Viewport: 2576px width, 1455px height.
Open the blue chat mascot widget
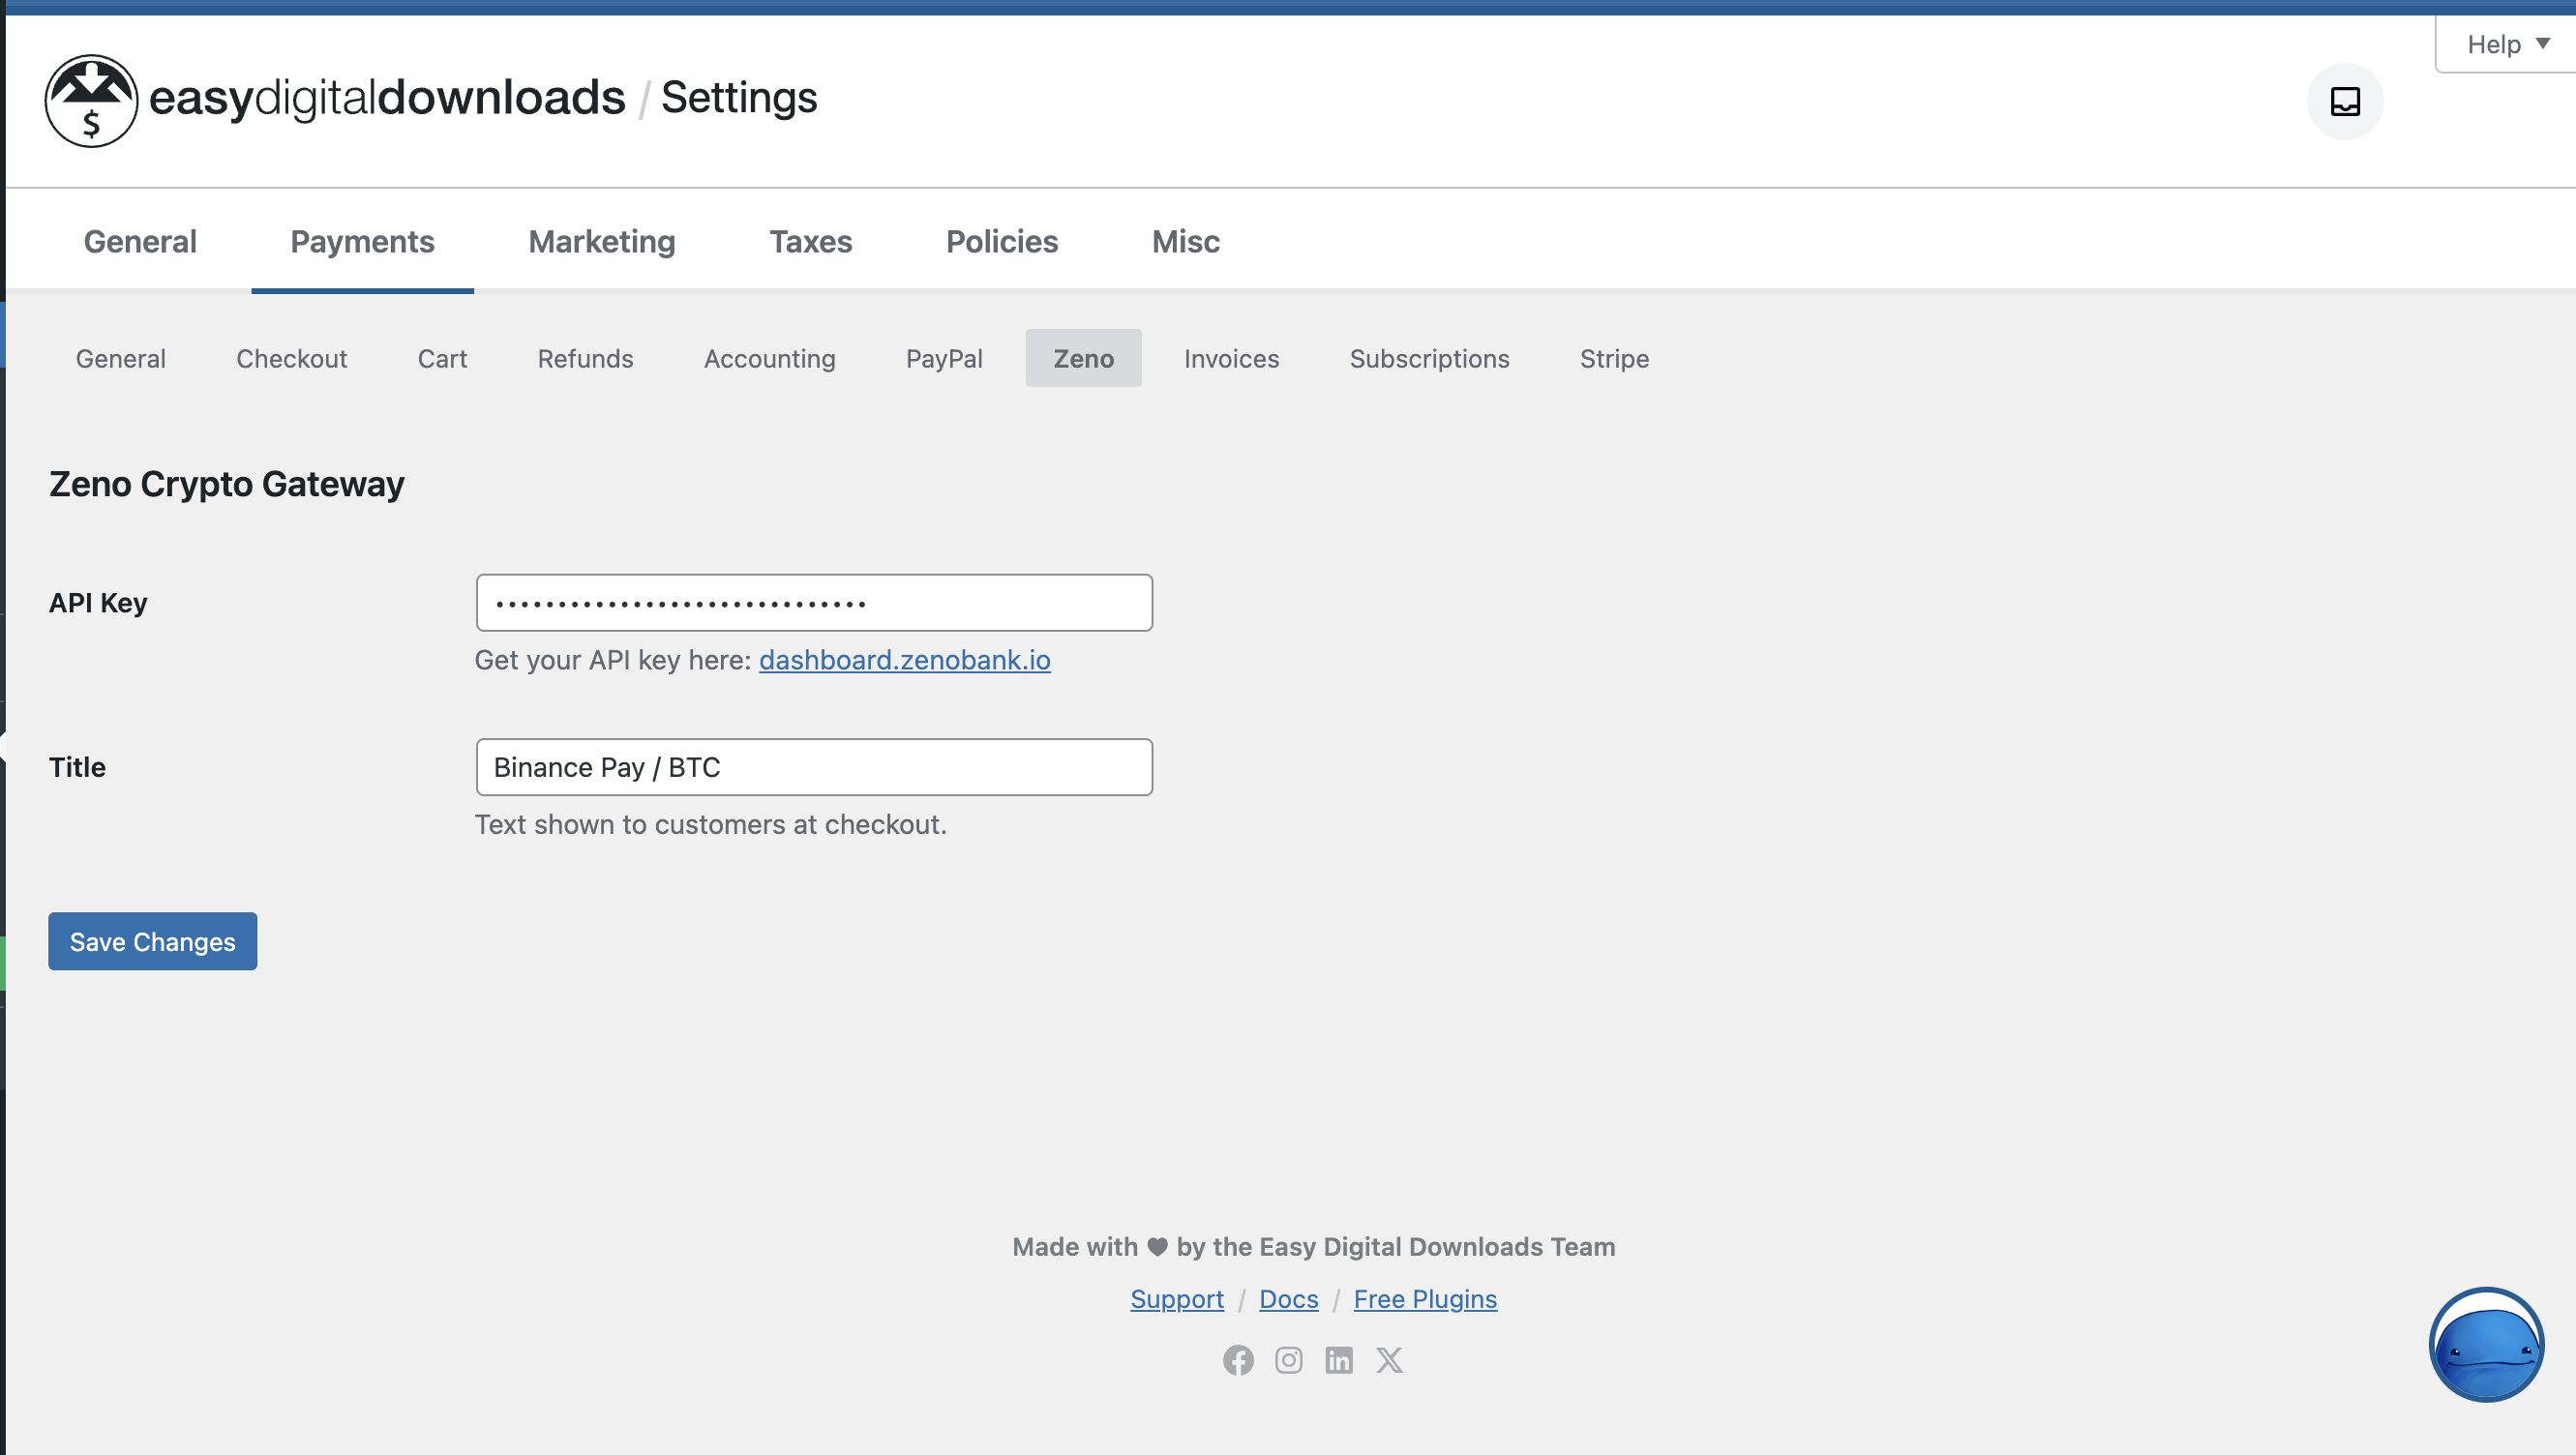point(2485,1343)
